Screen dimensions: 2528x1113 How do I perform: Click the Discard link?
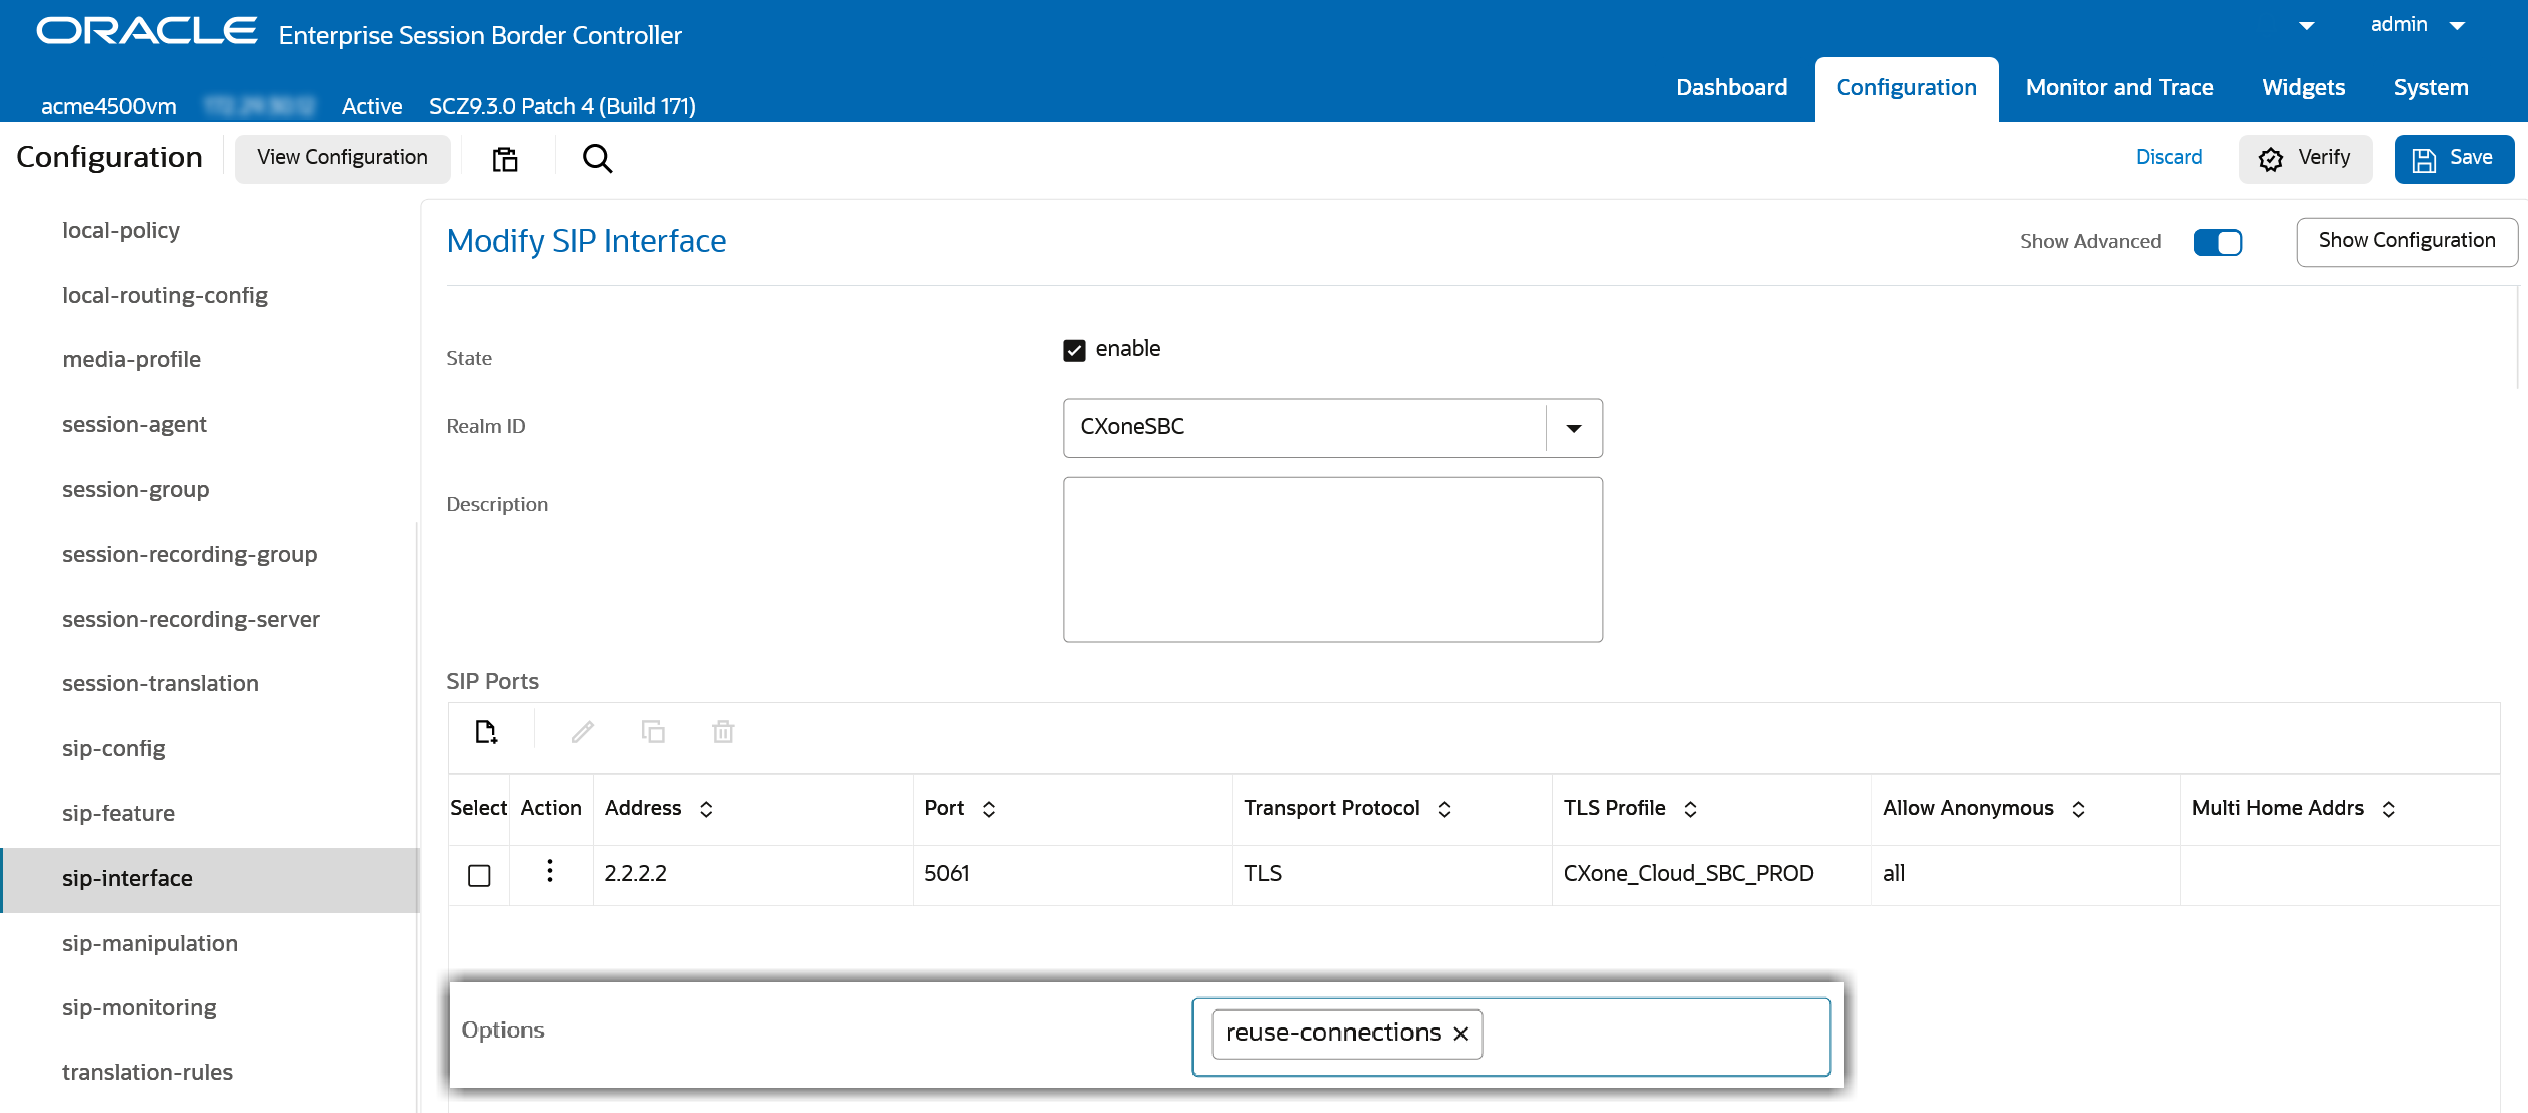2168,158
